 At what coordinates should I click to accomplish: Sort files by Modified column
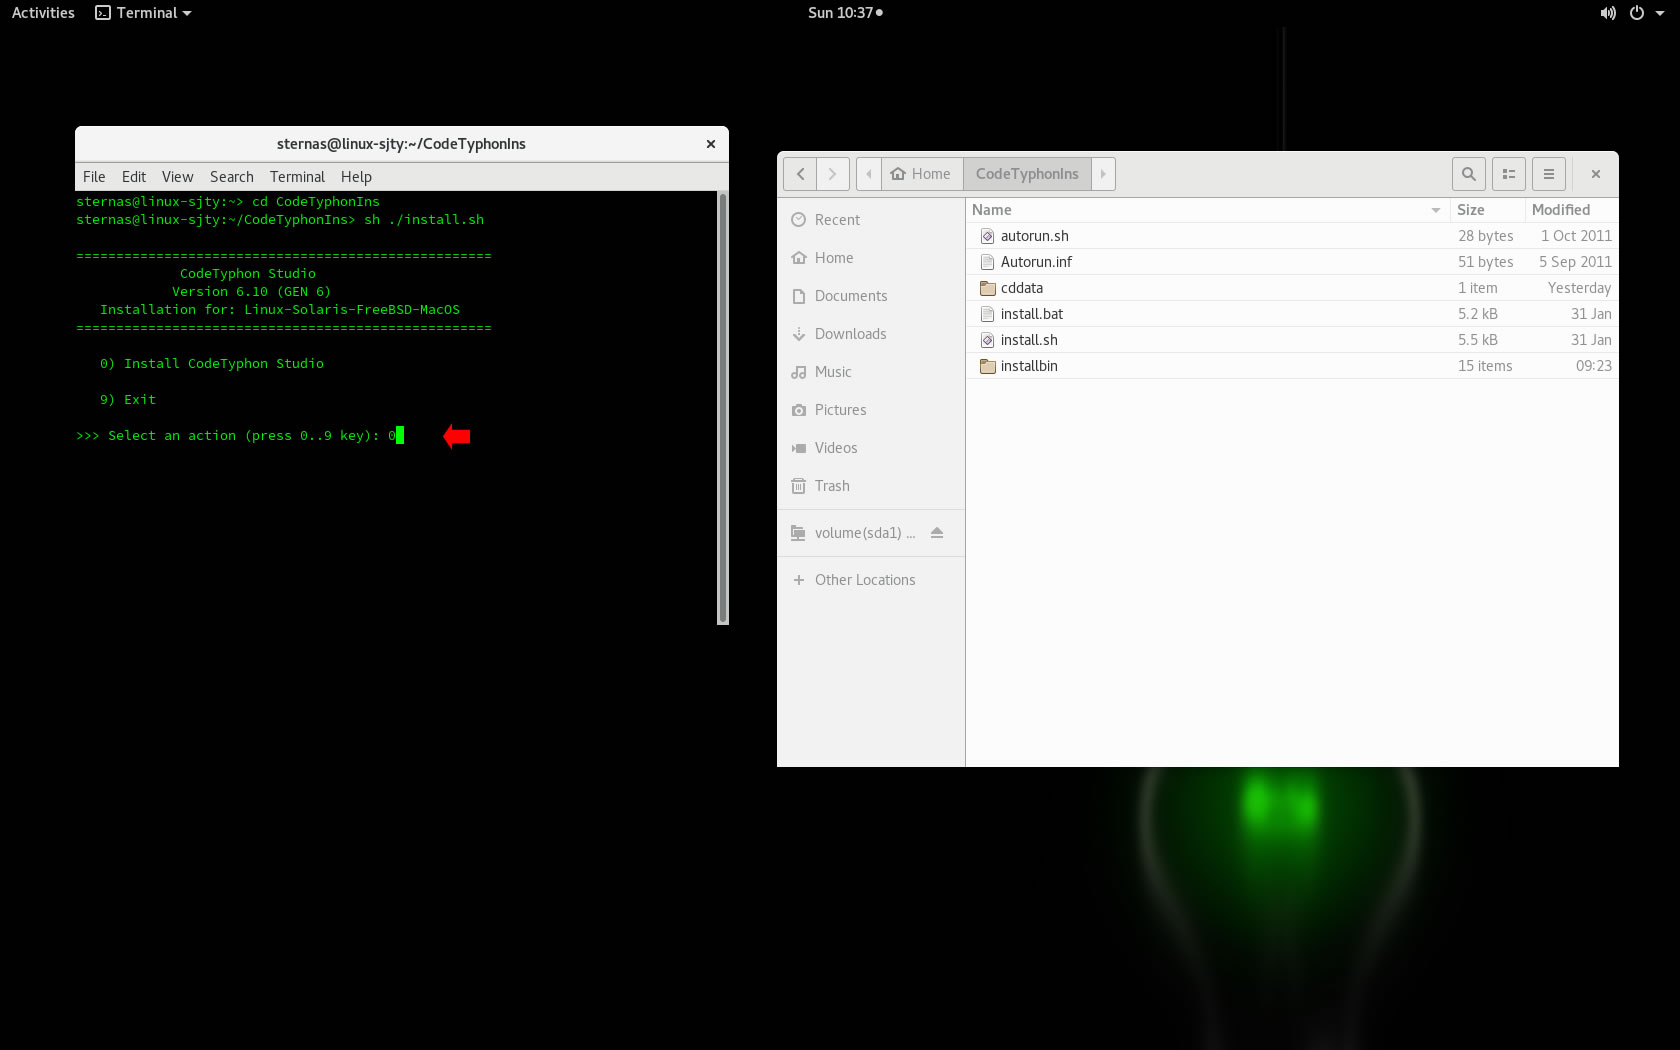[x=1571, y=210]
